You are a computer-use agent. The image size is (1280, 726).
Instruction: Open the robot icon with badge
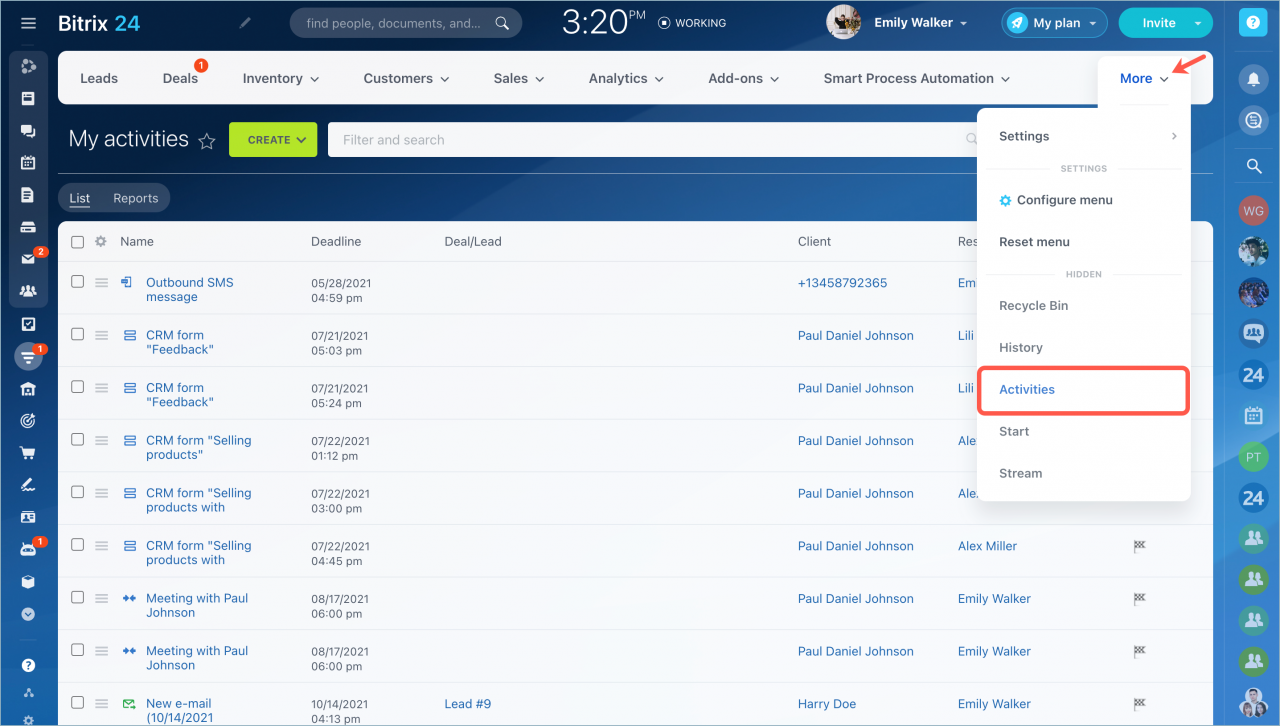[x=28, y=549]
